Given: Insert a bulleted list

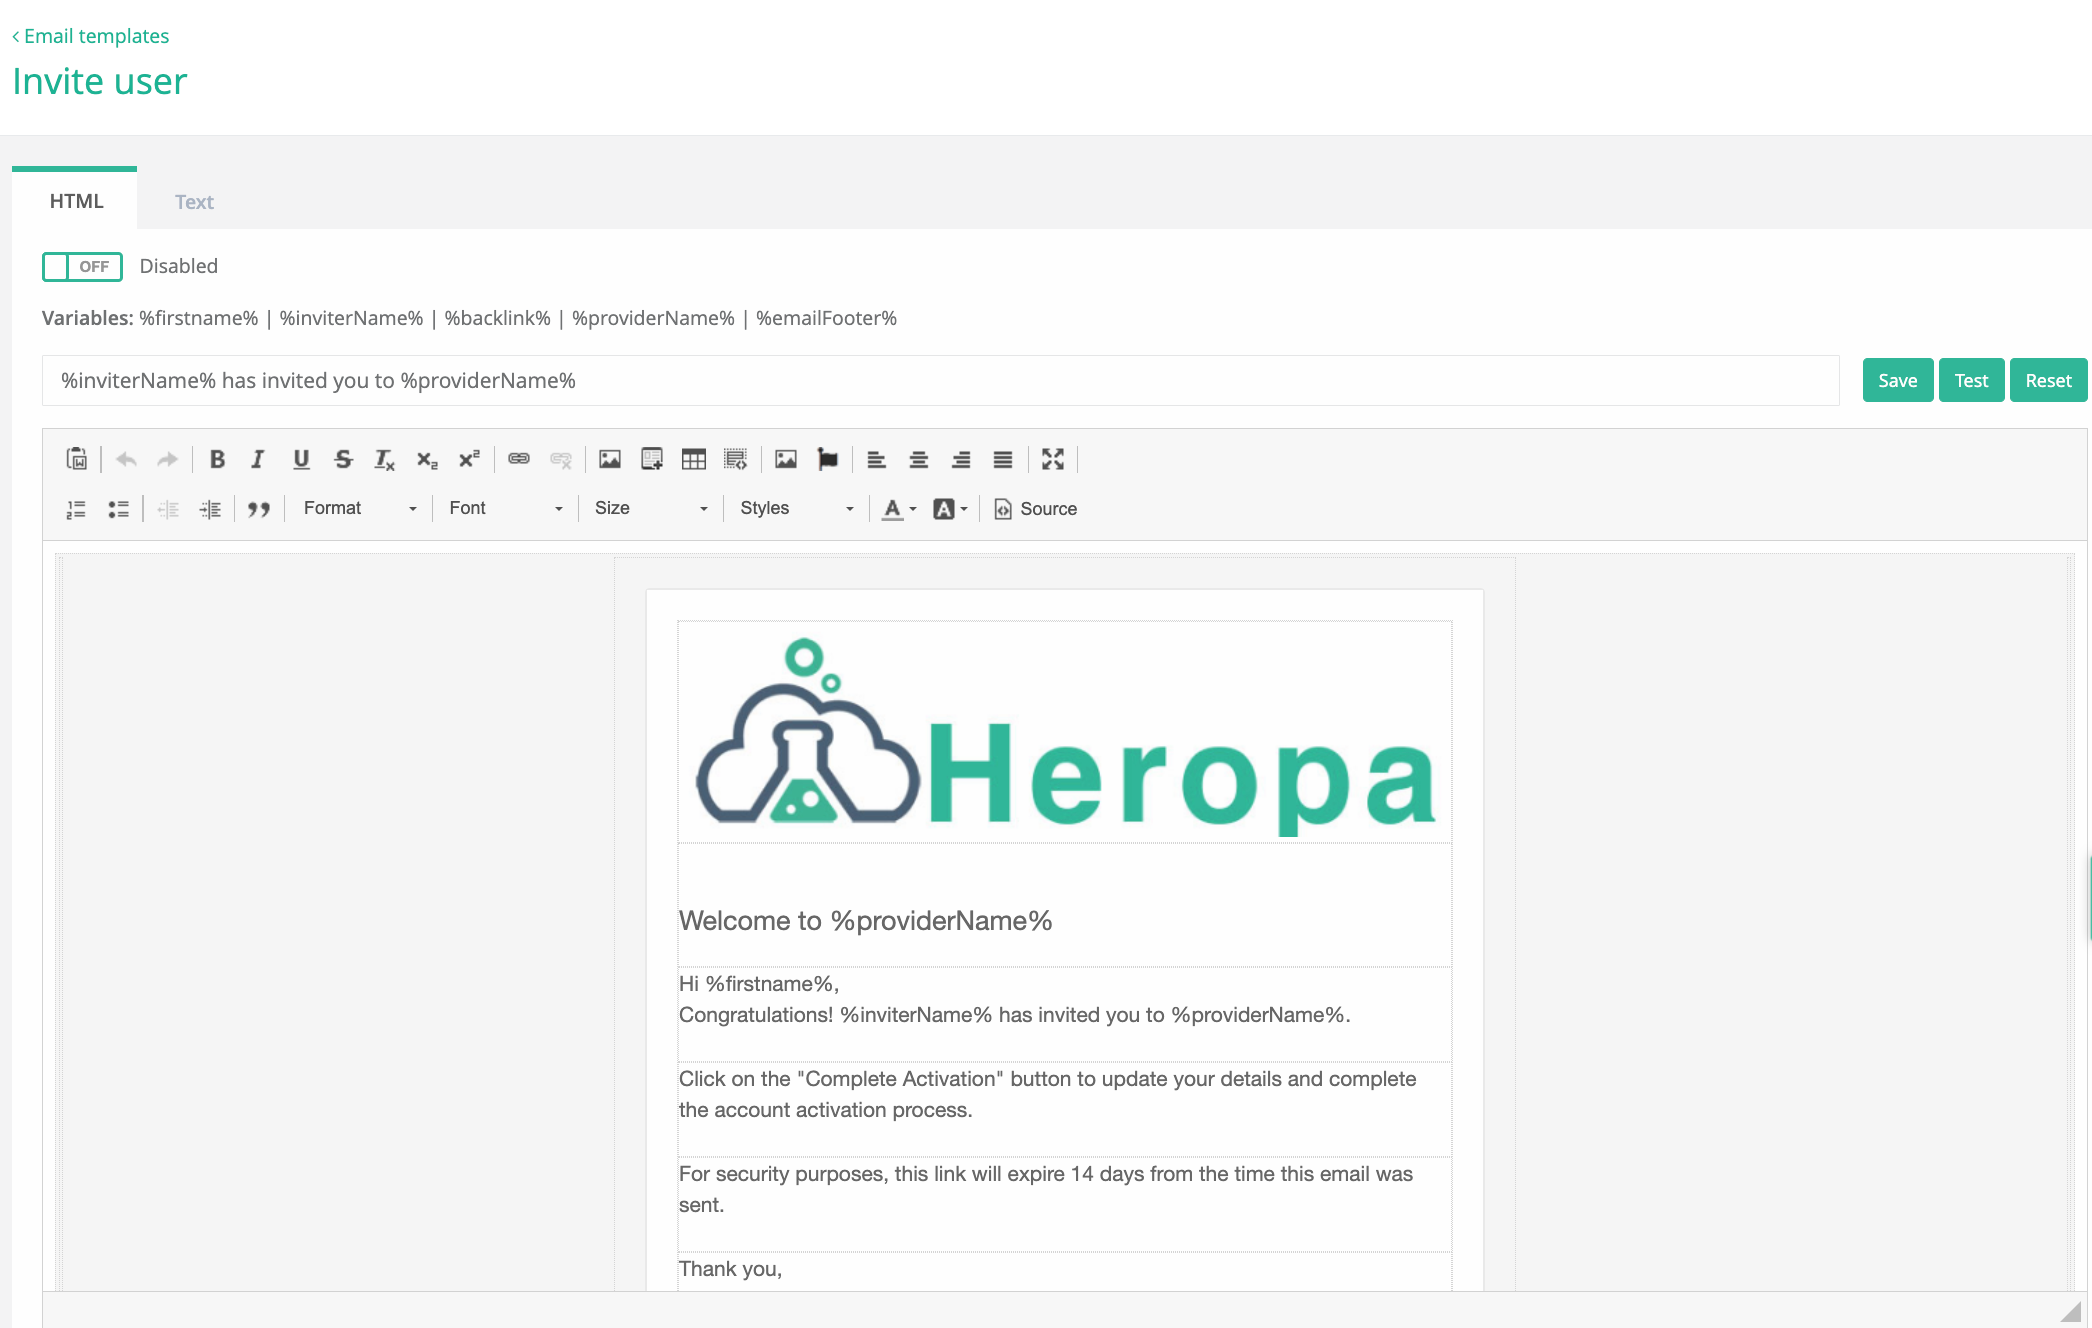Looking at the screenshot, I should pos(119,509).
